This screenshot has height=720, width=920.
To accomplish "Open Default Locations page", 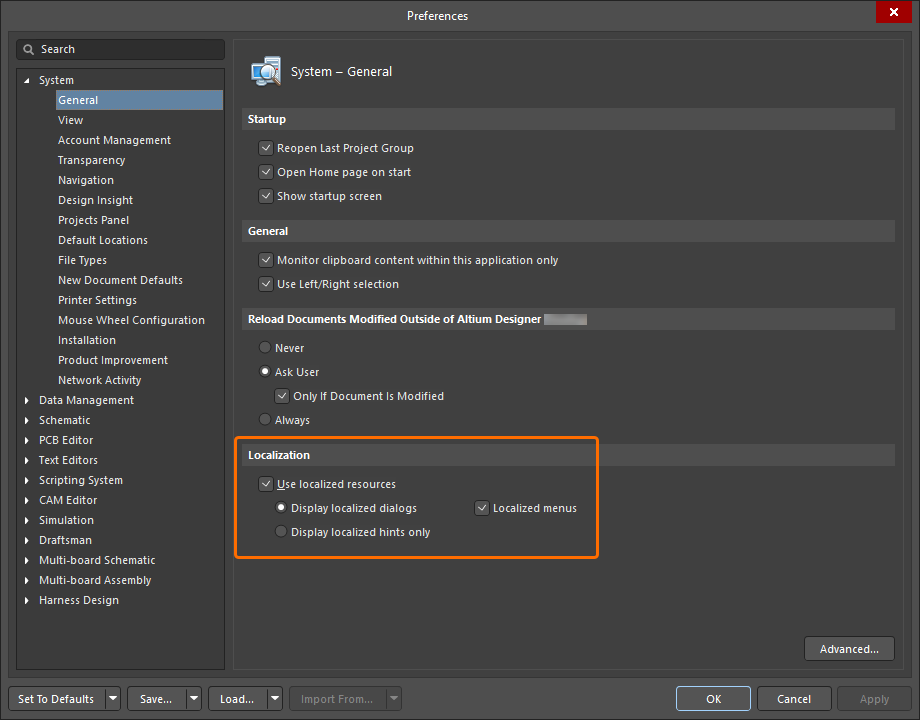I will pos(103,240).
